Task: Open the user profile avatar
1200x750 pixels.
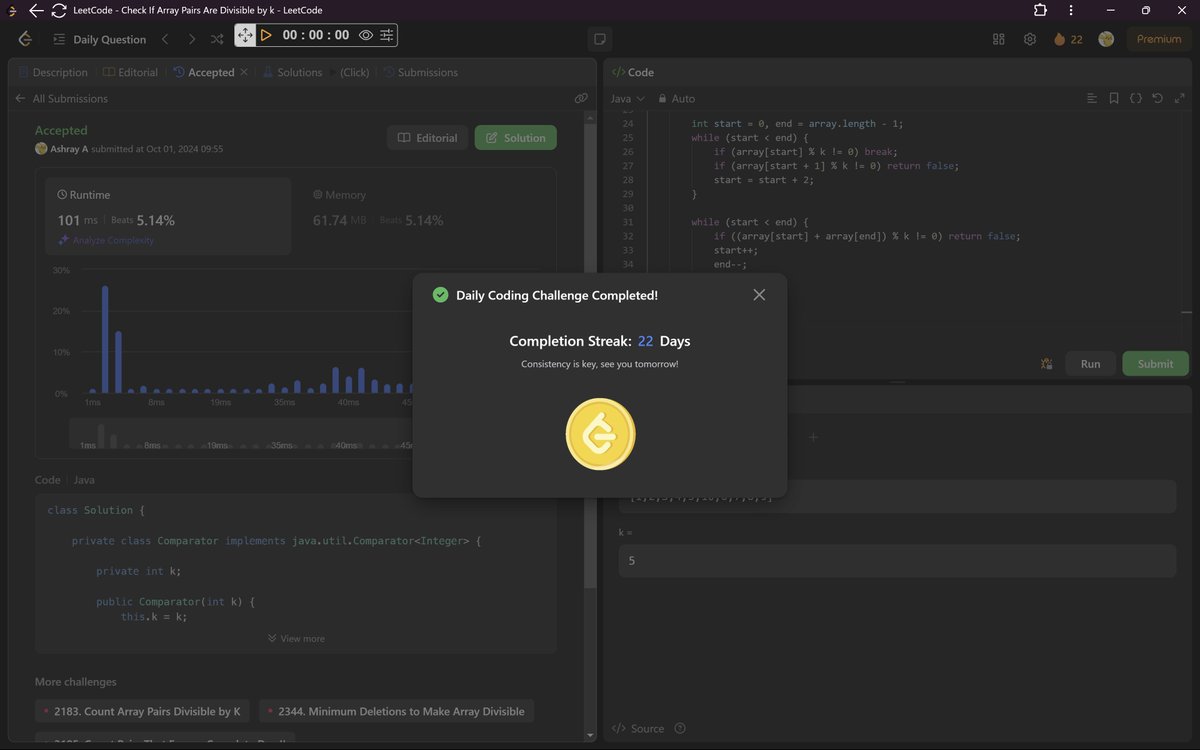Action: [1106, 39]
